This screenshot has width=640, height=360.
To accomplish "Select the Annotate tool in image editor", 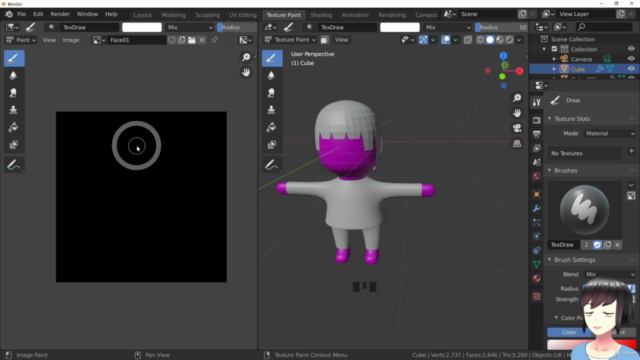I will [x=13, y=165].
